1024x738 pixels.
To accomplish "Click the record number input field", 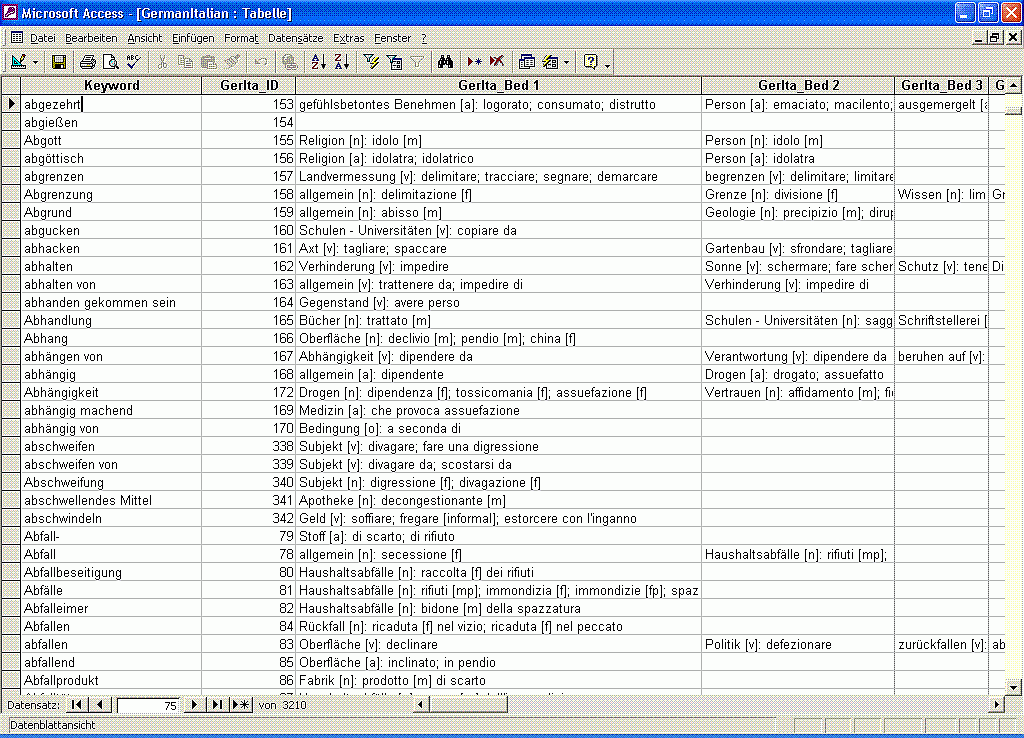I will coord(148,705).
